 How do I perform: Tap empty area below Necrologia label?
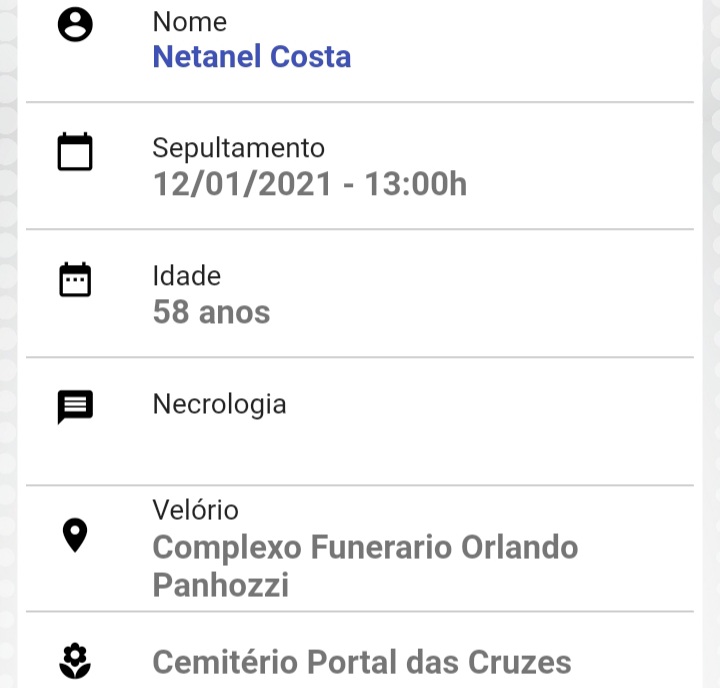pyautogui.click(x=360, y=452)
